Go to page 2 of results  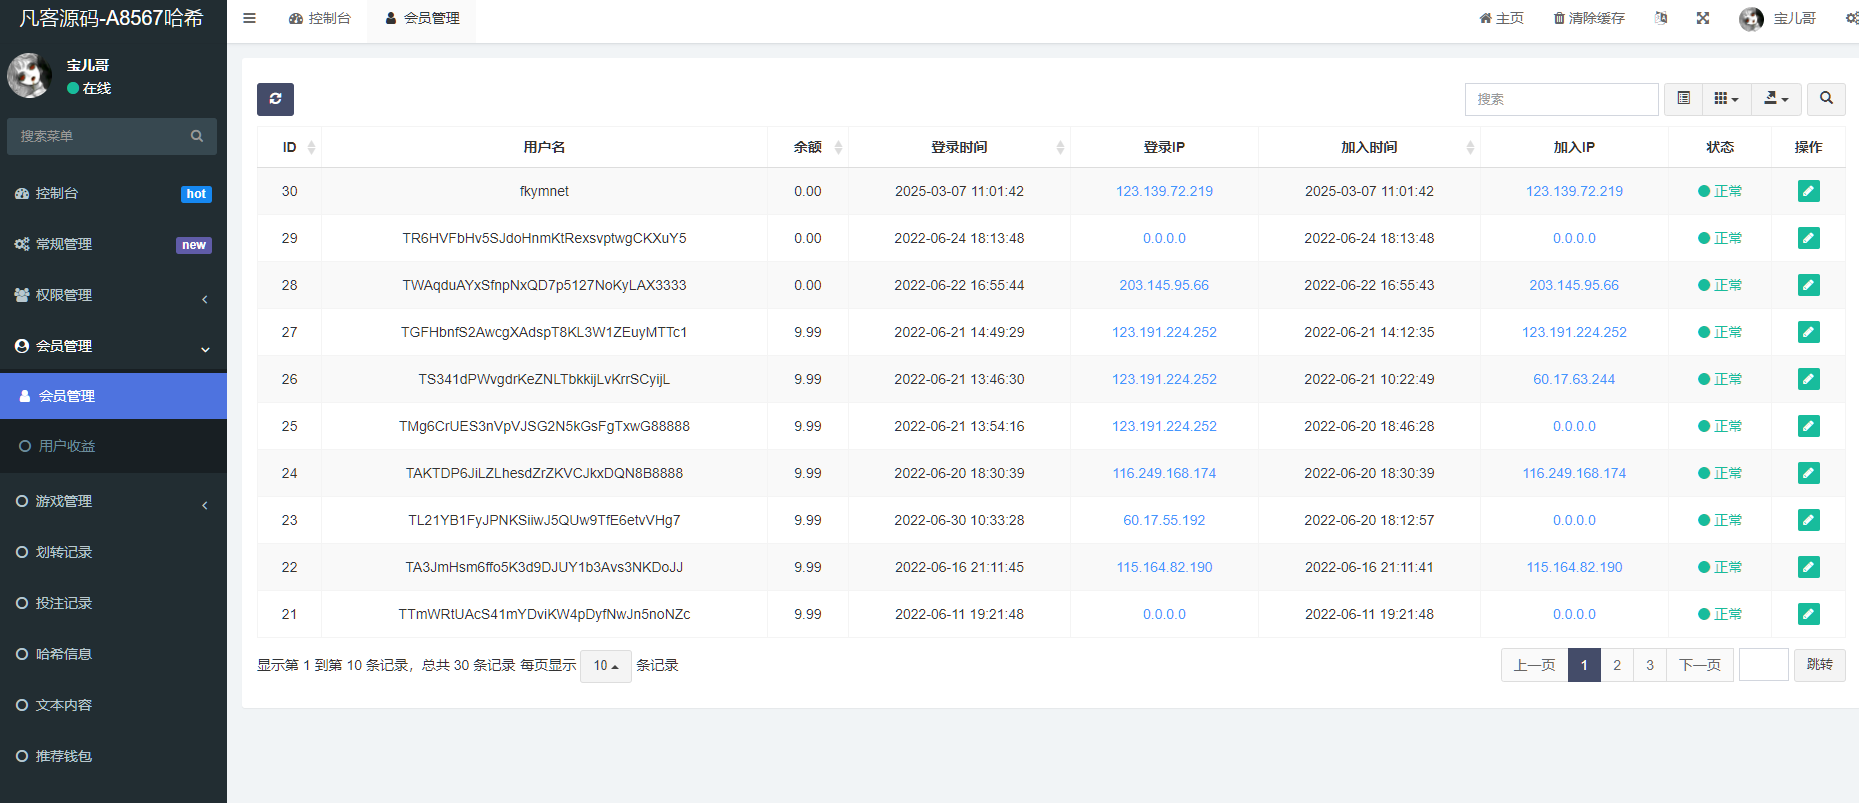point(1617,665)
